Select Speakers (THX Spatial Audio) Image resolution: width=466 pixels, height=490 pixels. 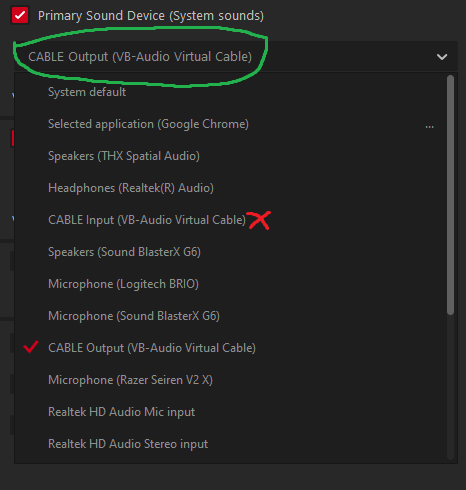click(x=230, y=156)
